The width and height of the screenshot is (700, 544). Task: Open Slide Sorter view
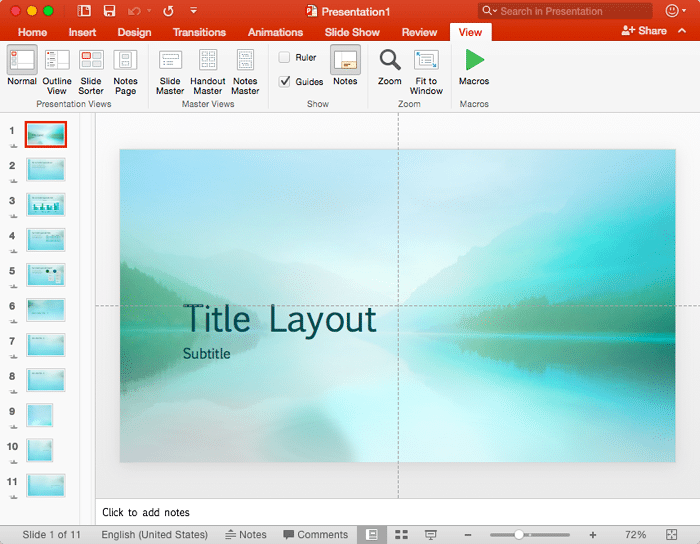click(91, 71)
